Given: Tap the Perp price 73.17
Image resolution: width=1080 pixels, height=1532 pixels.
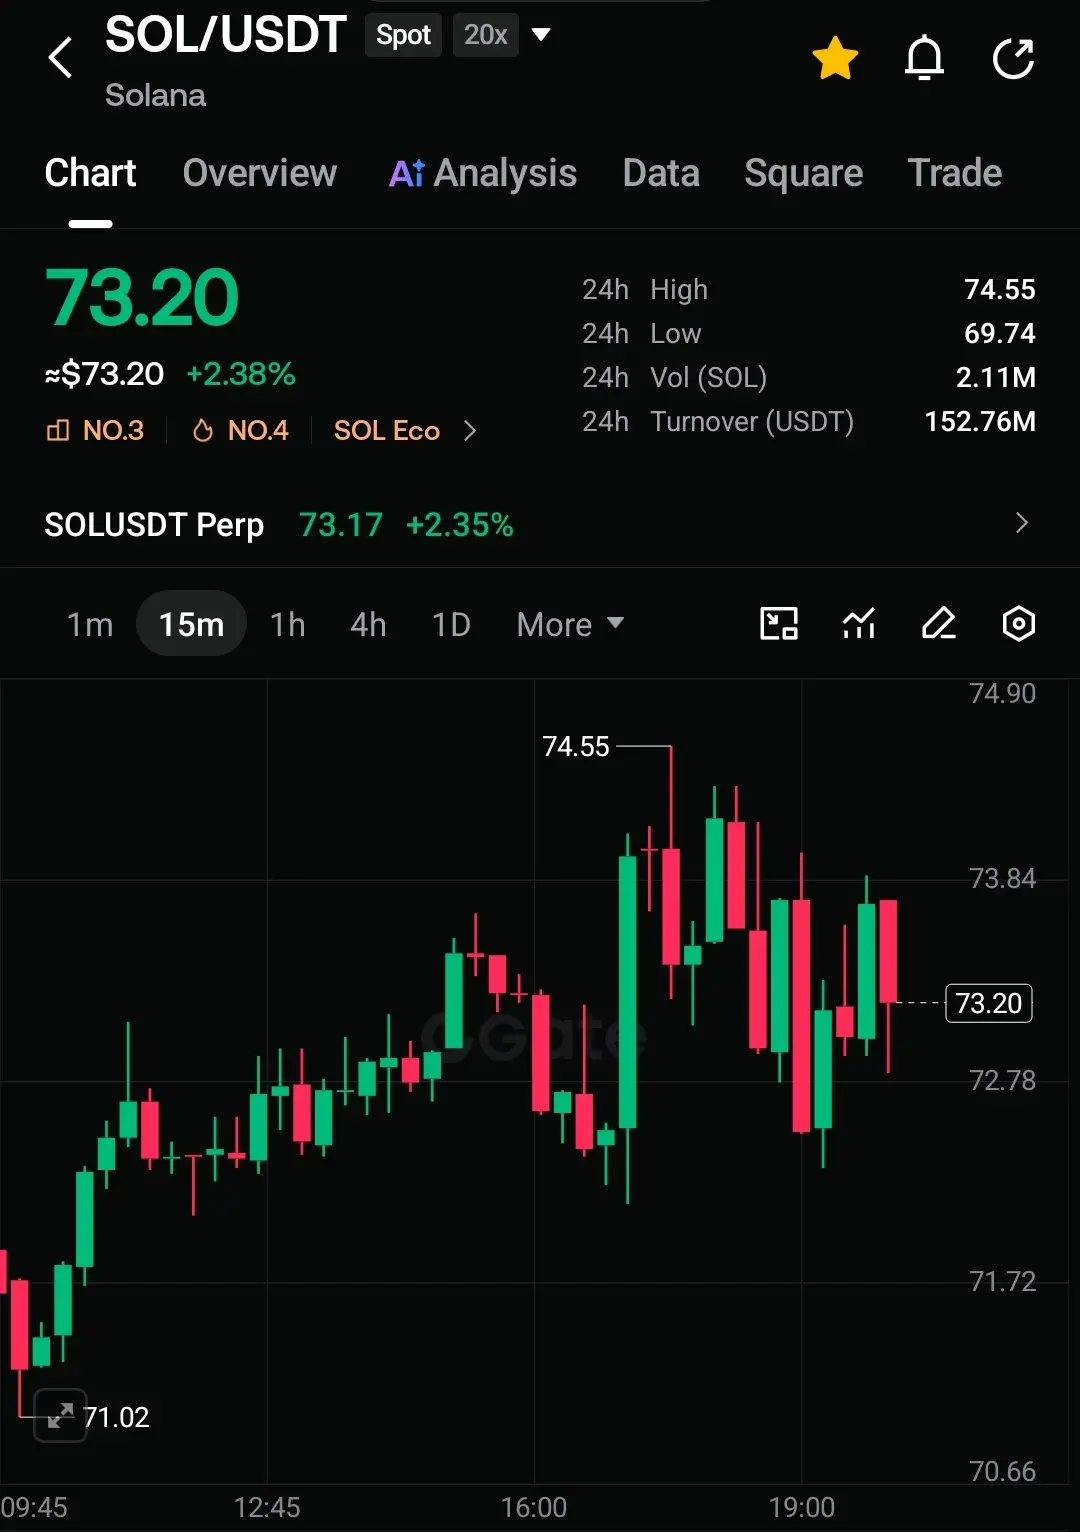Looking at the screenshot, I should [341, 524].
